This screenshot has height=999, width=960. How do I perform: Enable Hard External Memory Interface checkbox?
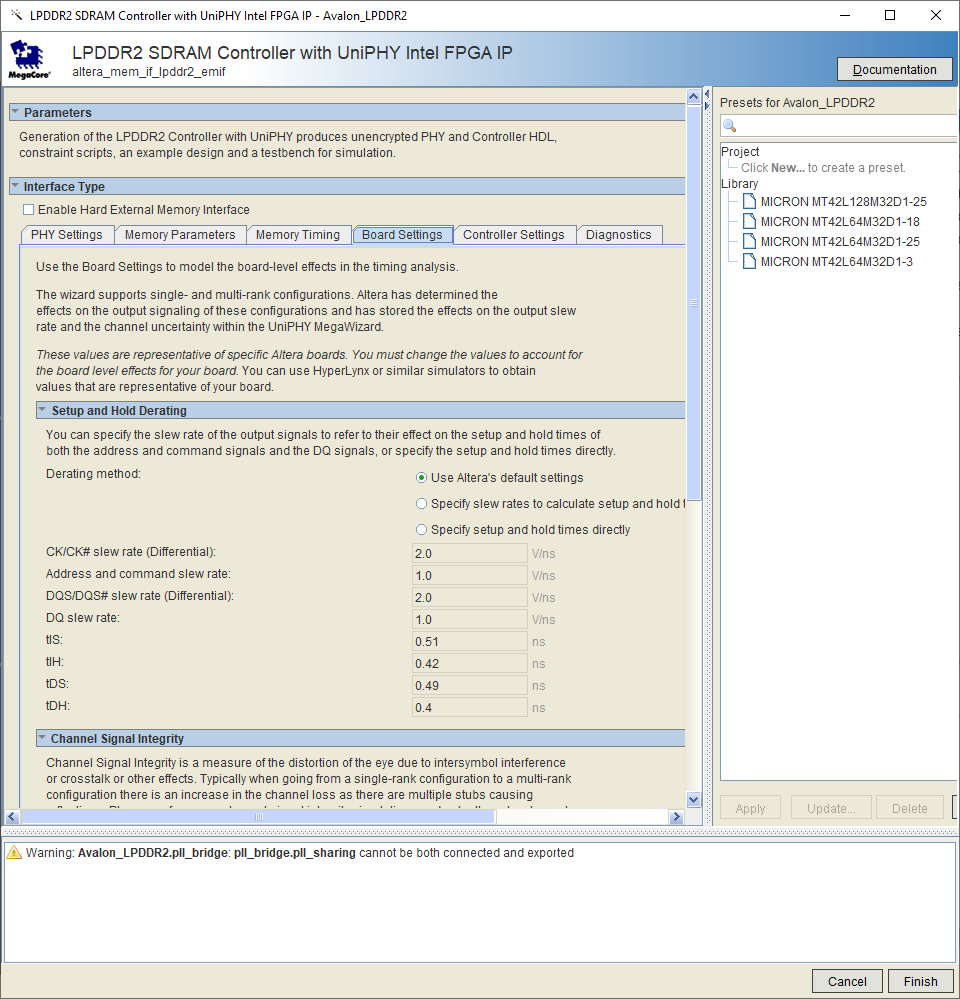pyautogui.click(x=29, y=210)
